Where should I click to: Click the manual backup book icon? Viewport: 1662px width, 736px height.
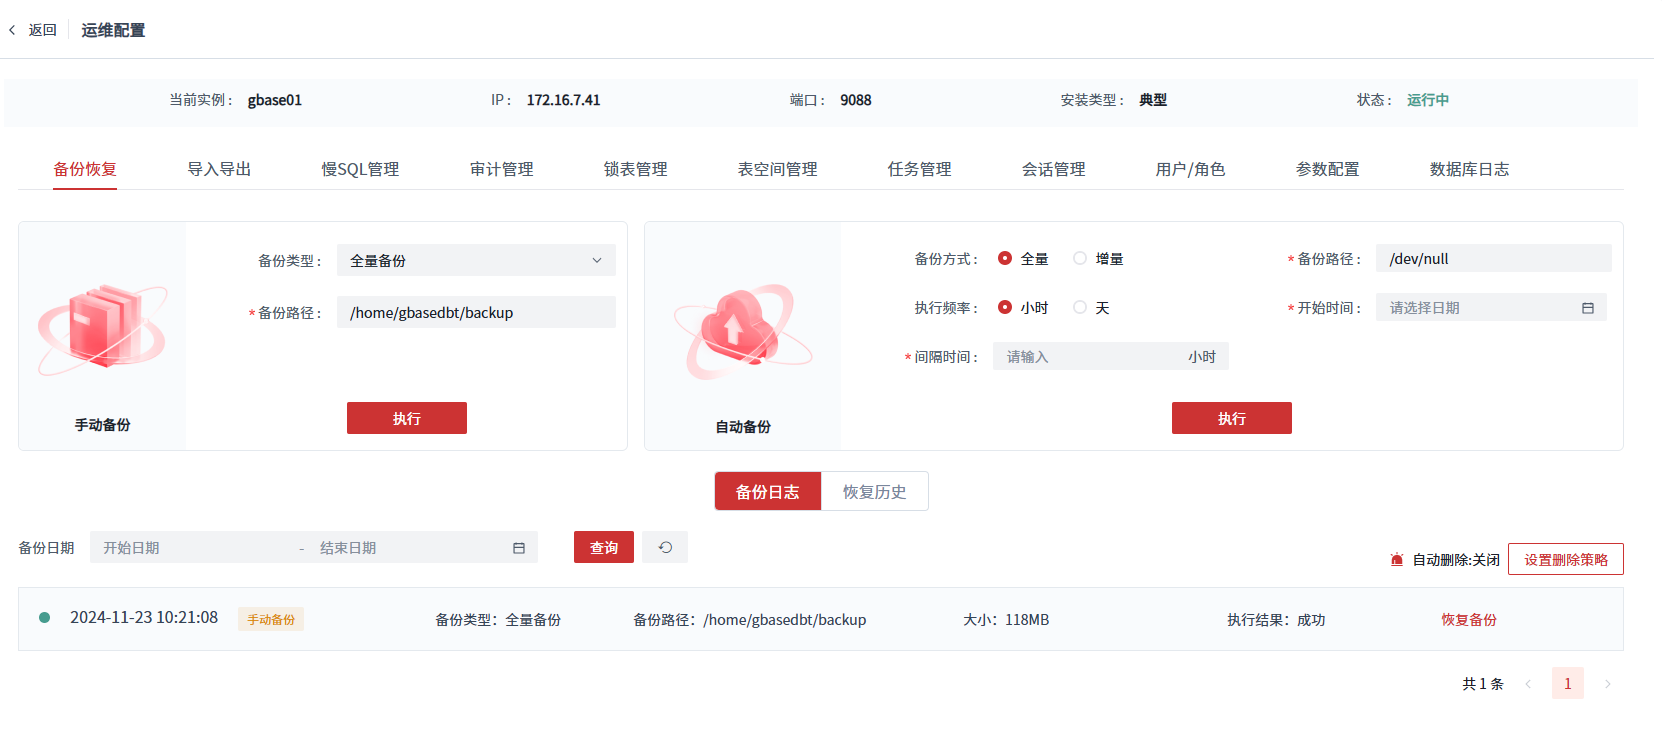click(x=102, y=328)
